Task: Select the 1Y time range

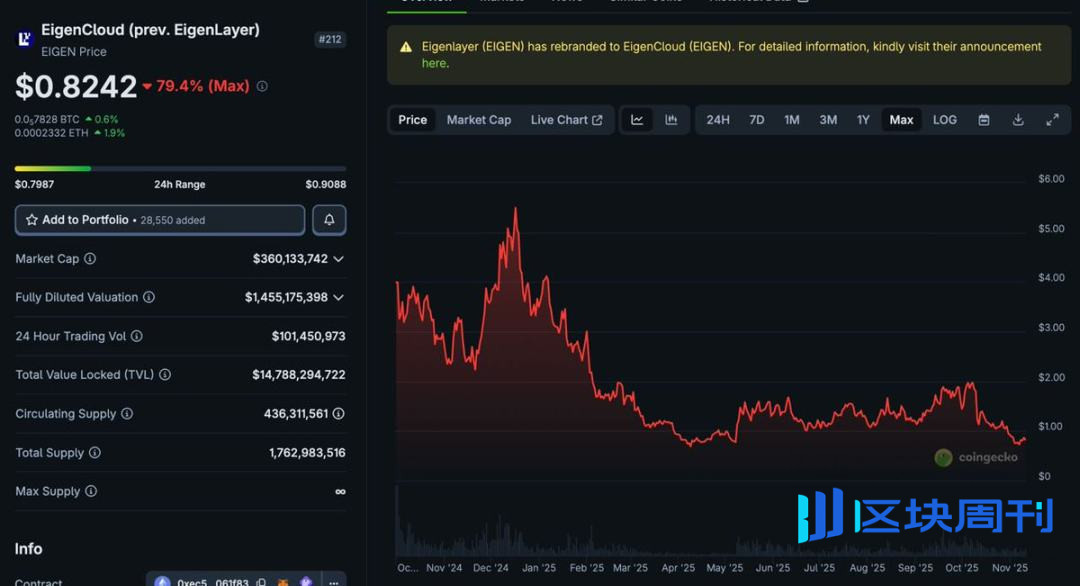Action: [863, 120]
